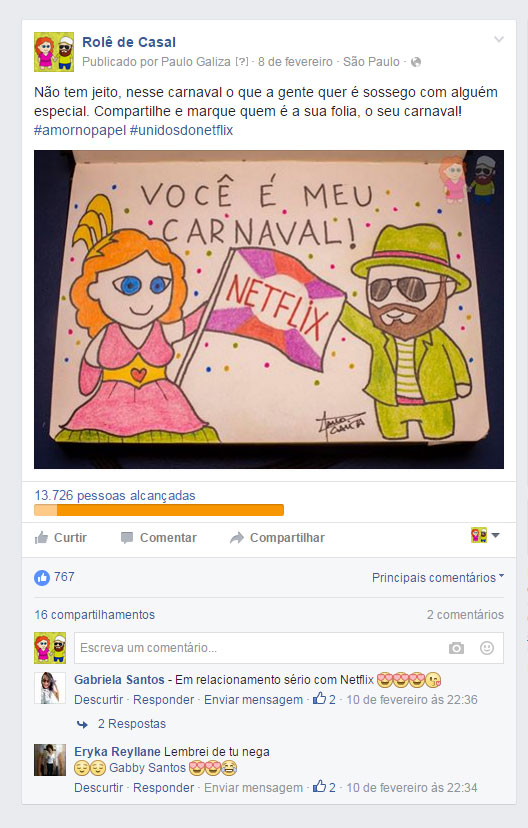Open the 16 compartilhamentos link
Screen dimensions: 528x828
[95, 615]
